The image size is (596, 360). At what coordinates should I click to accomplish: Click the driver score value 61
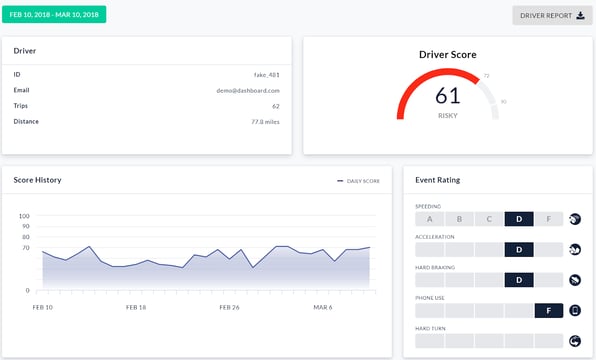(448, 95)
